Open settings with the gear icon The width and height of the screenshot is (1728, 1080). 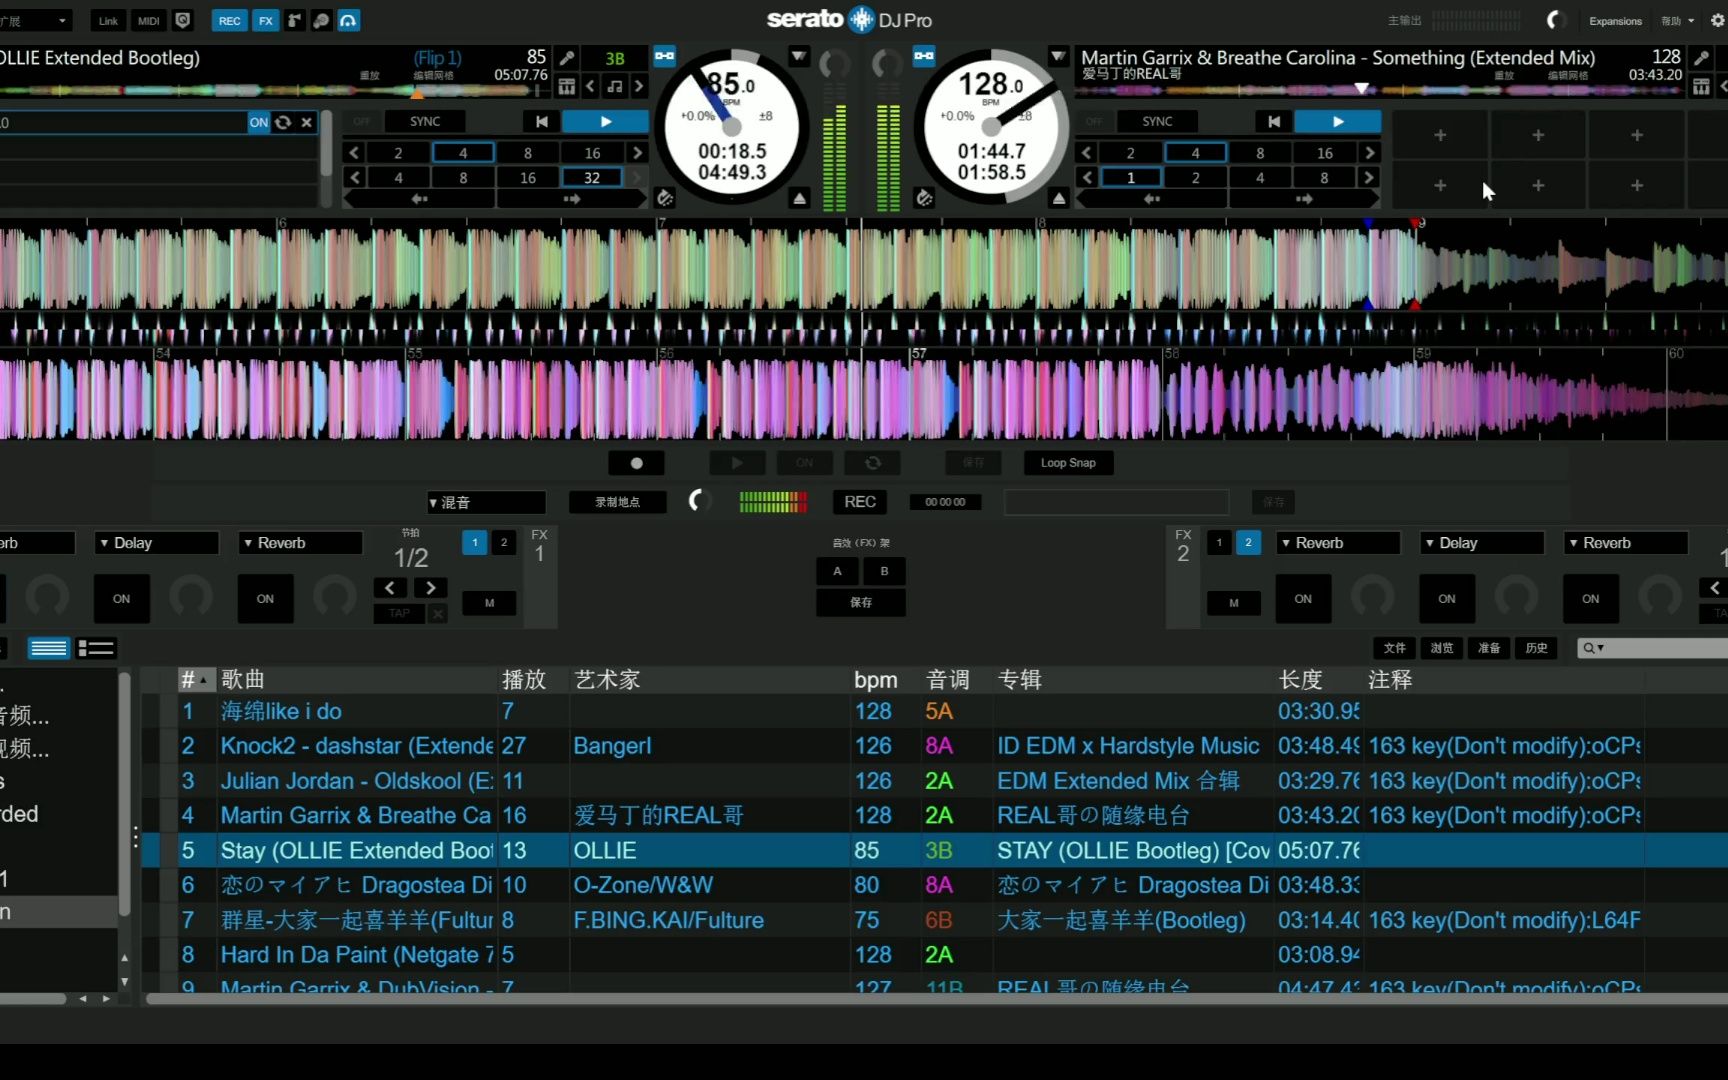(x=1718, y=20)
